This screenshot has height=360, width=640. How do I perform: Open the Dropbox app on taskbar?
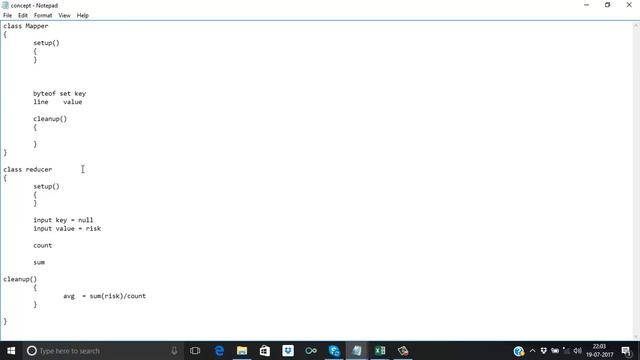288,351
